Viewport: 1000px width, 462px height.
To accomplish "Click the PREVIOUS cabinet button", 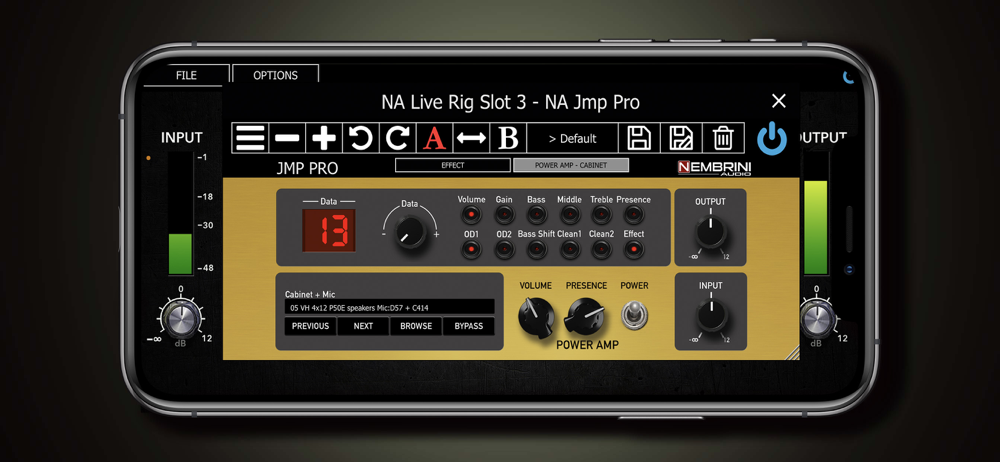I will (x=311, y=326).
